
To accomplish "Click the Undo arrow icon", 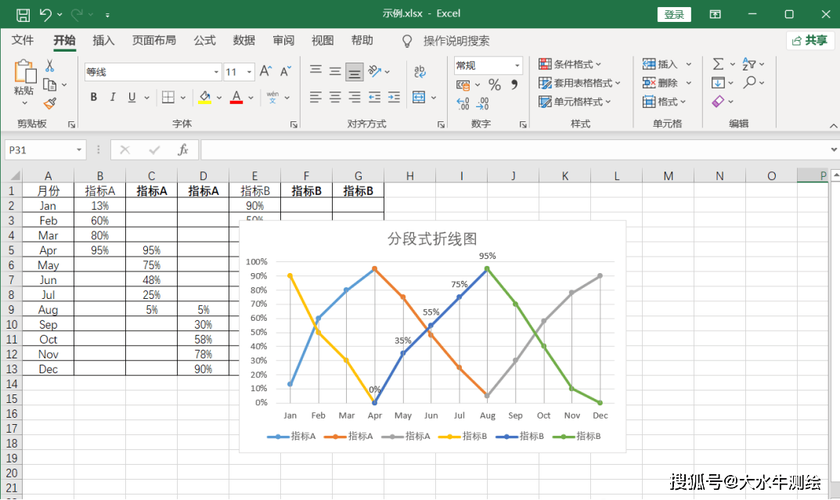I will (46, 15).
